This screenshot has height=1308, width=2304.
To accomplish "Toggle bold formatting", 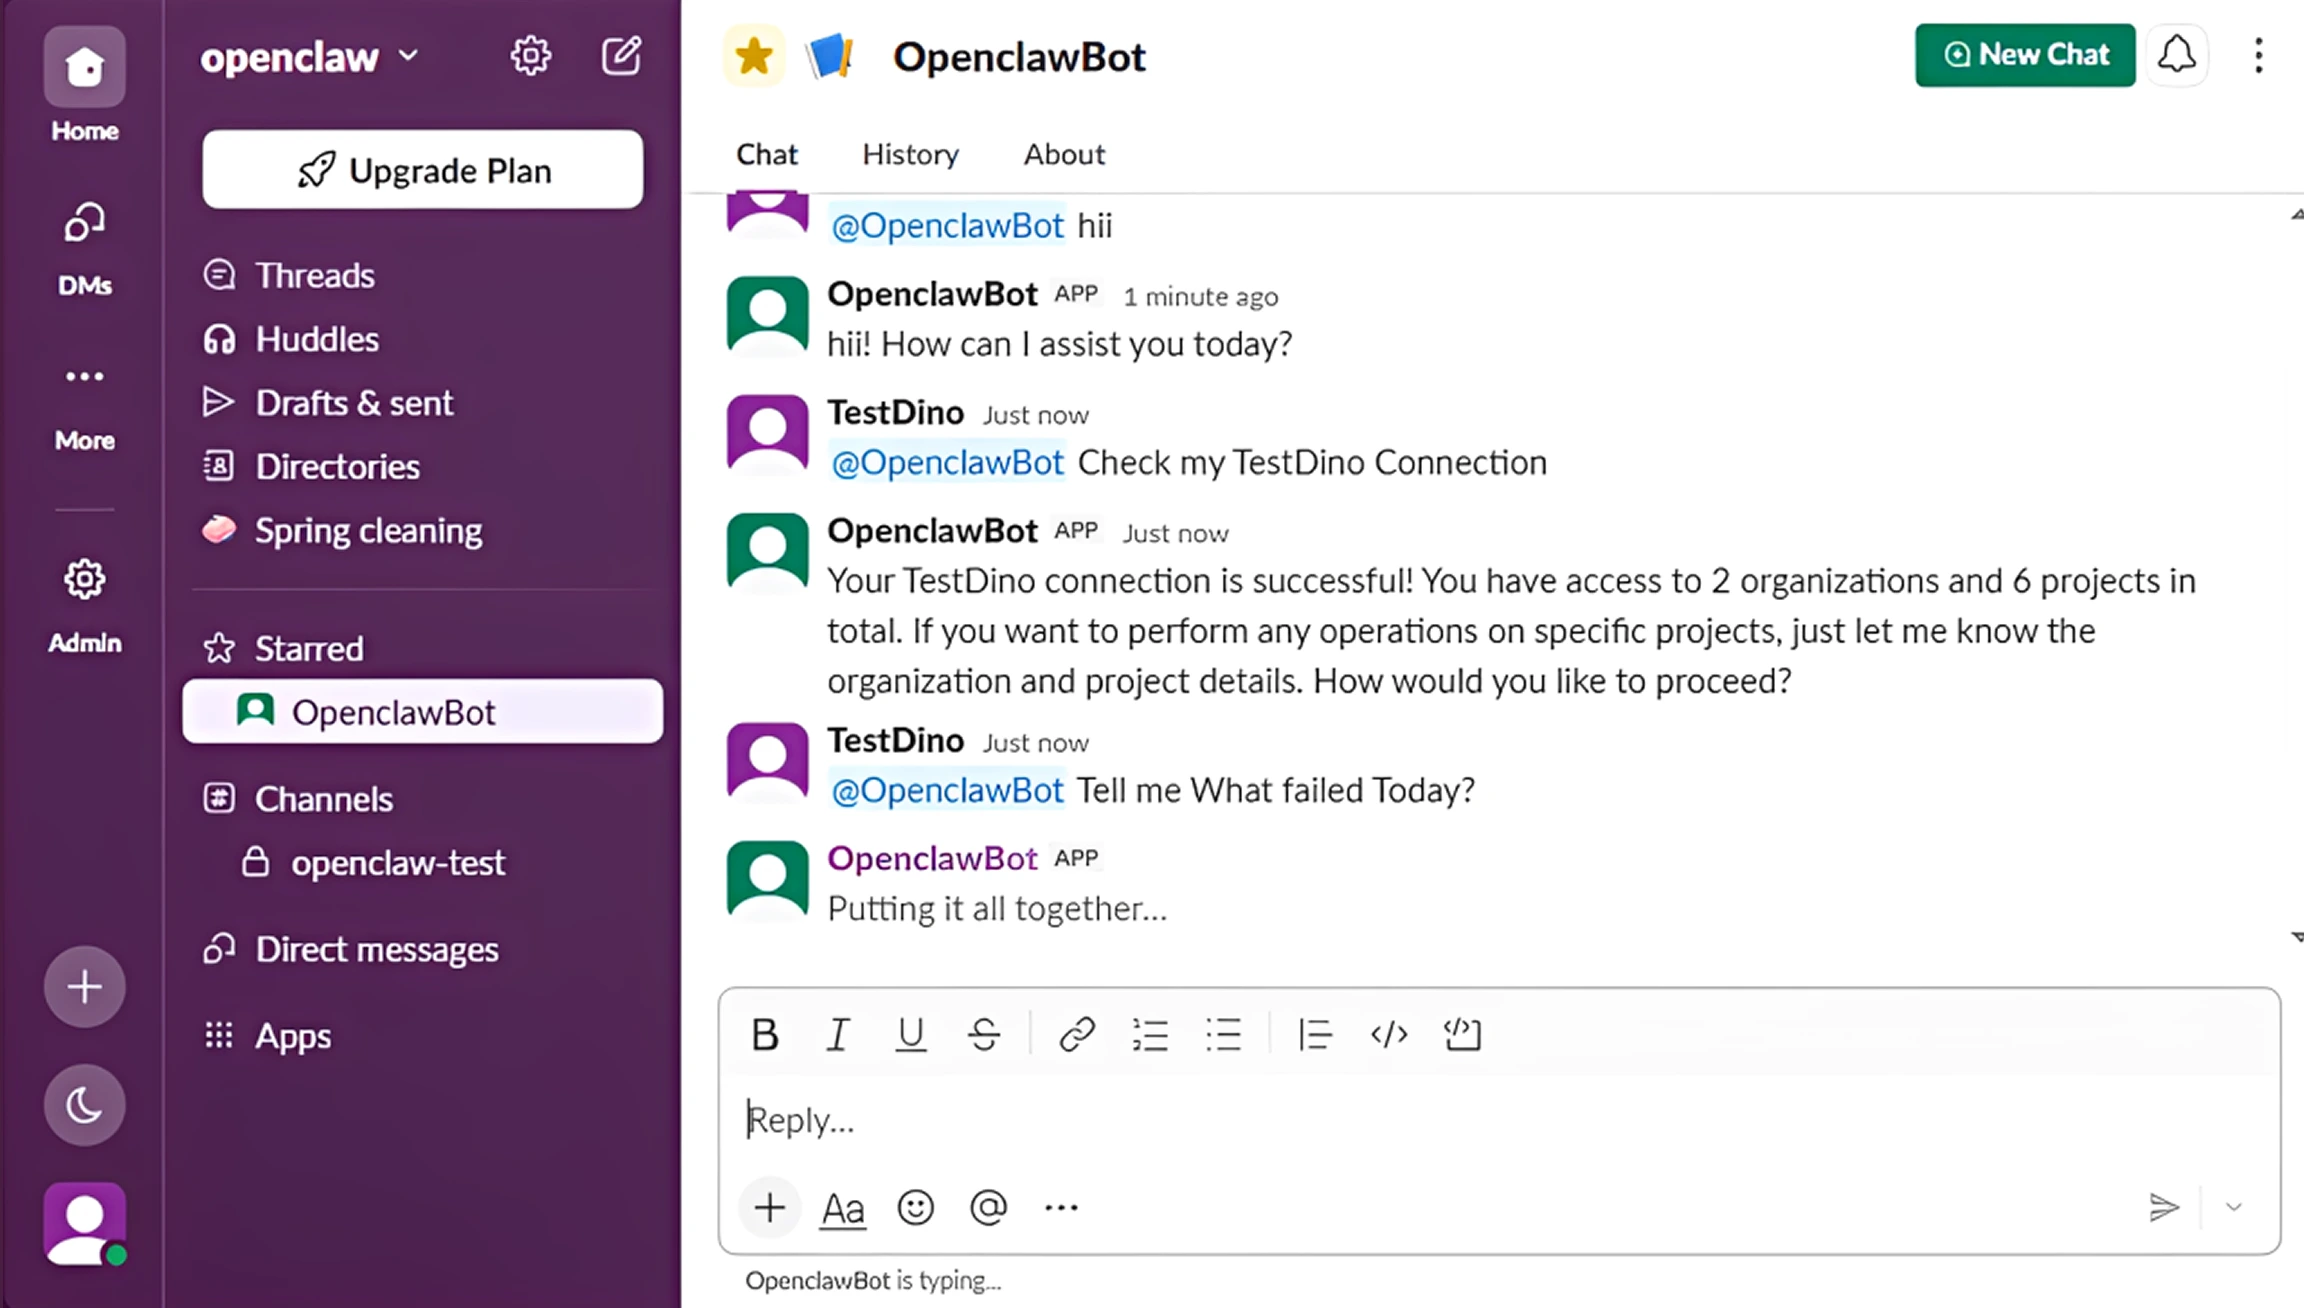I will pos(765,1034).
